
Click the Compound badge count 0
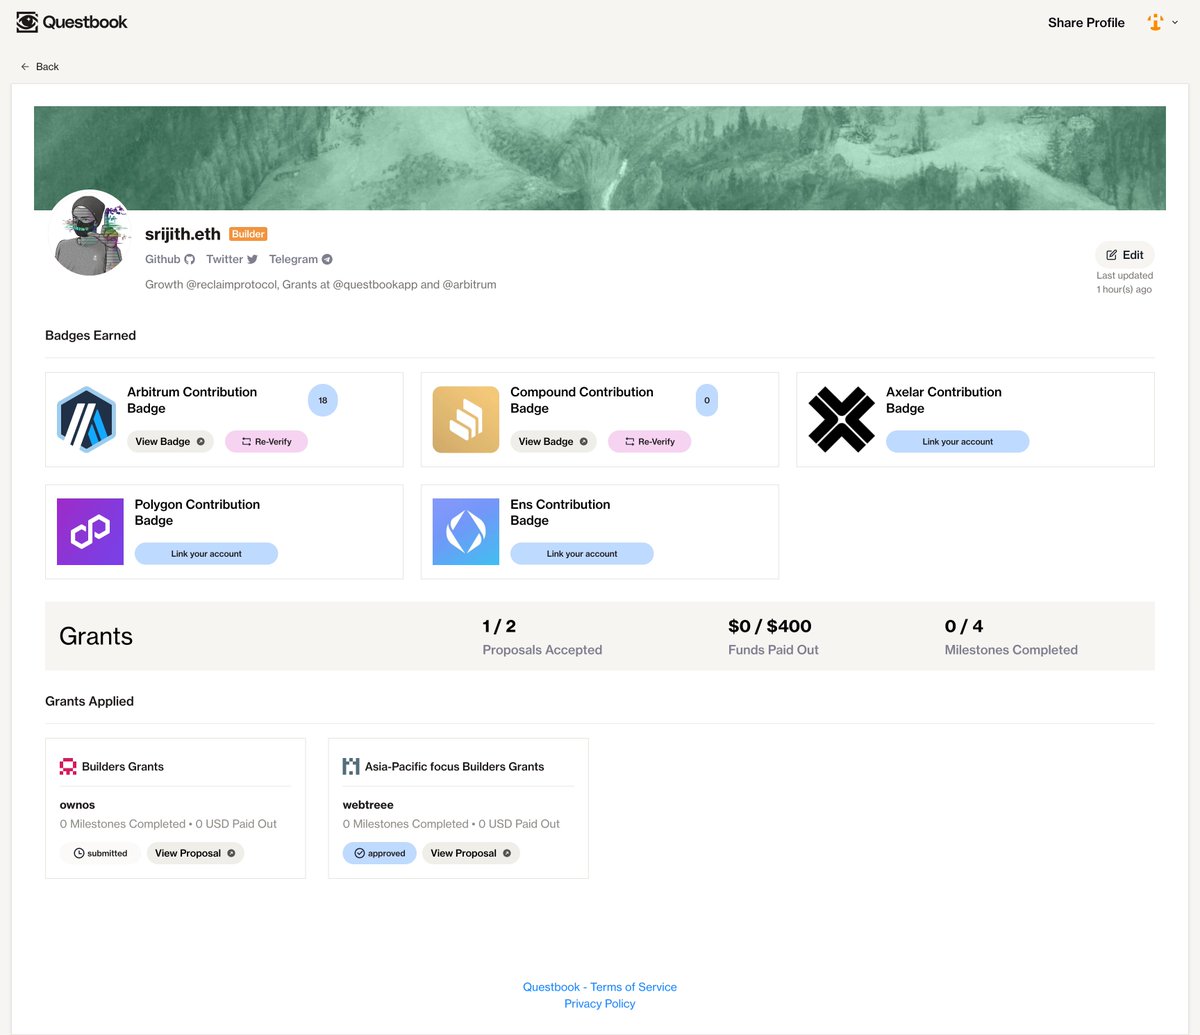coord(707,400)
